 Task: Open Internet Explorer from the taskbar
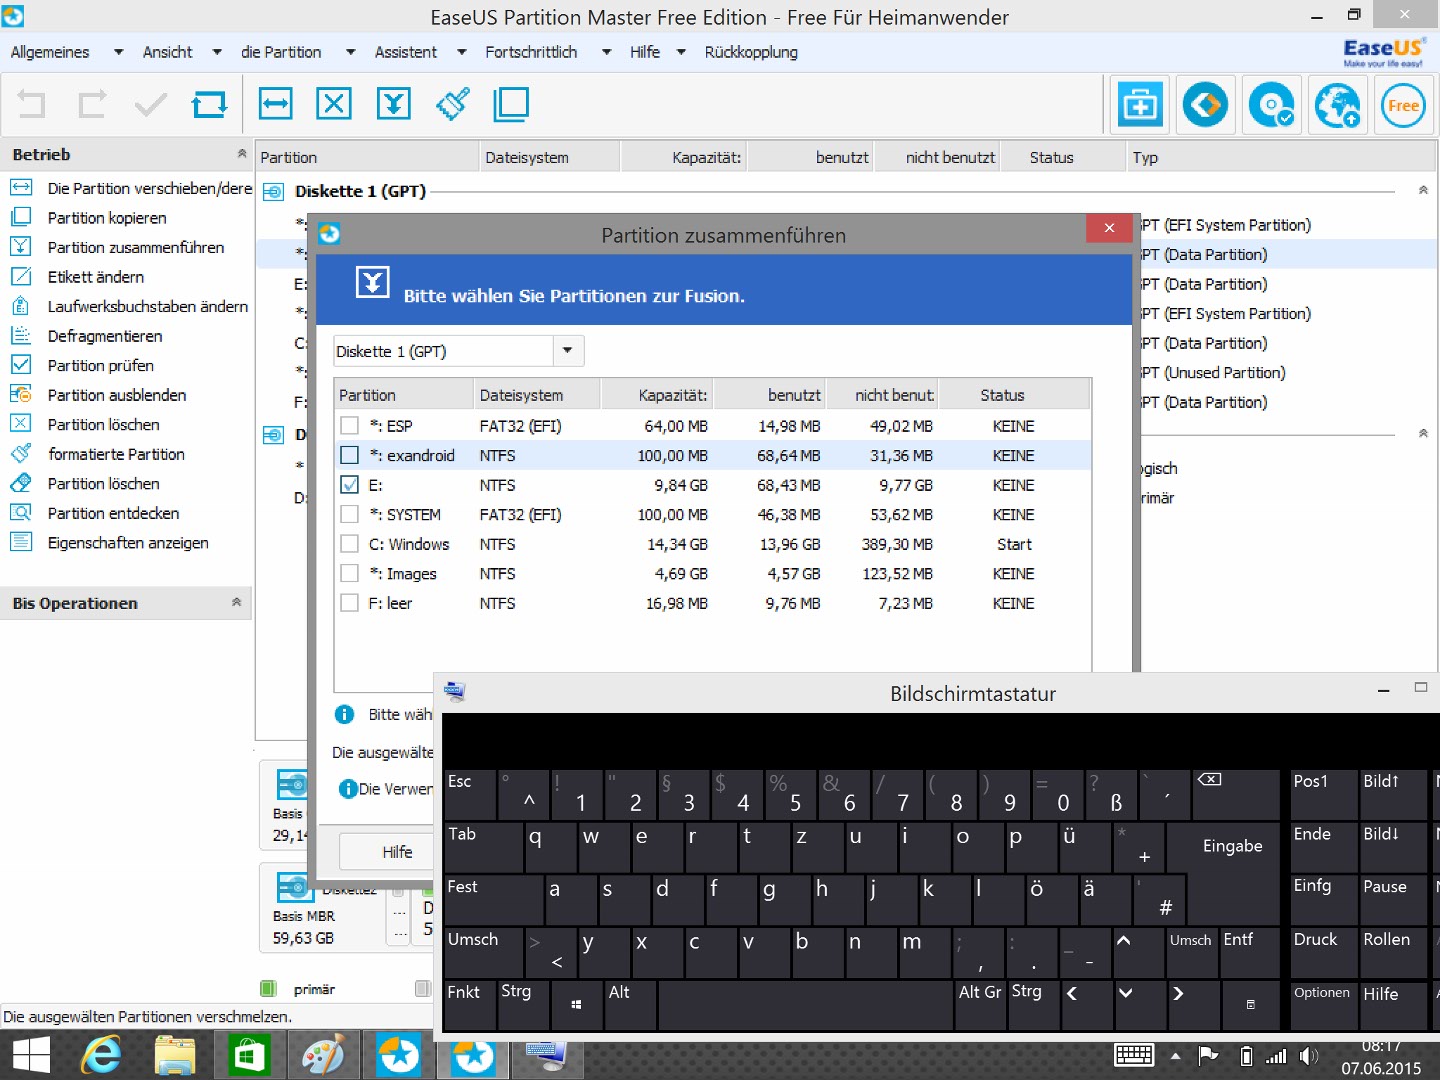click(101, 1056)
